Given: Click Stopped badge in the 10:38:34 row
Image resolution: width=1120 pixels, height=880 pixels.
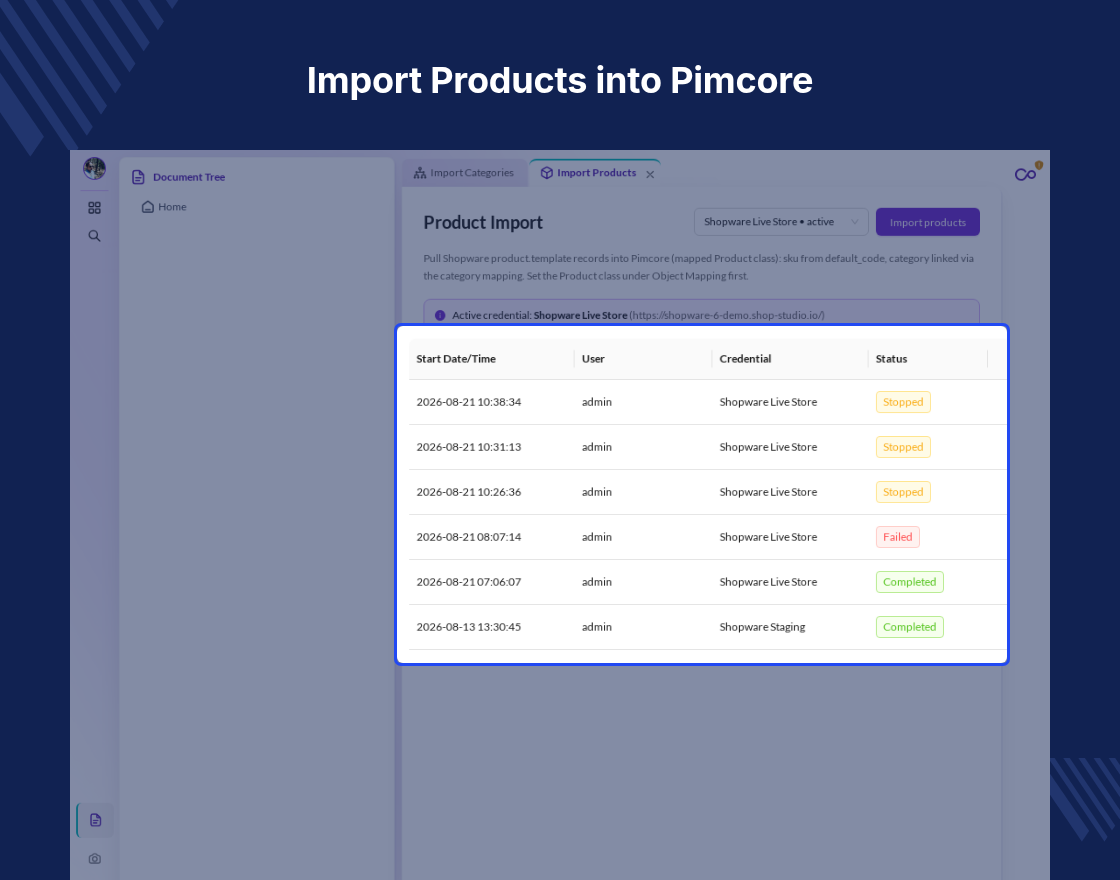Looking at the screenshot, I should coord(903,402).
